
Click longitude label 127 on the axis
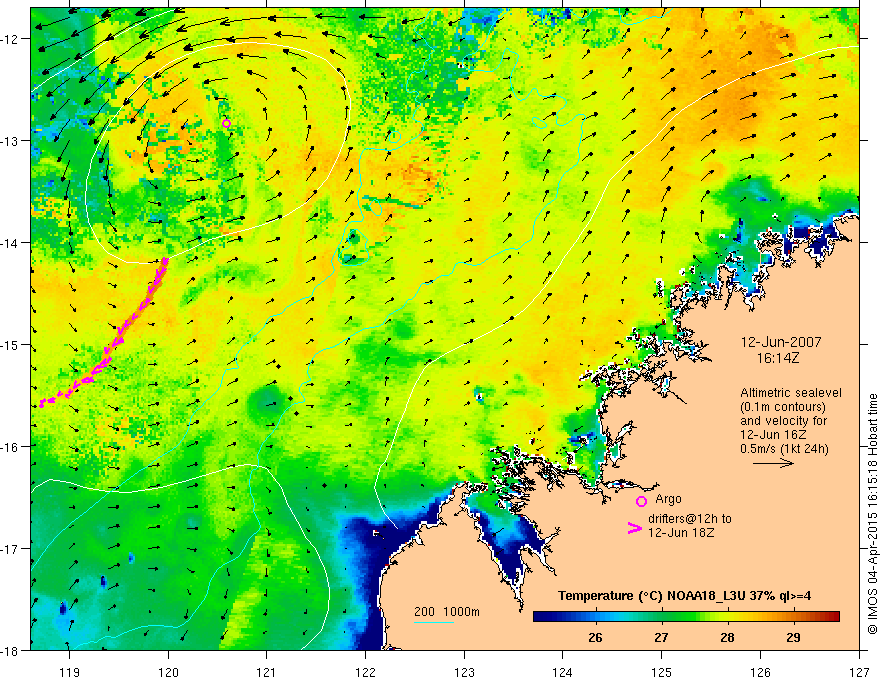click(x=859, y=672)
